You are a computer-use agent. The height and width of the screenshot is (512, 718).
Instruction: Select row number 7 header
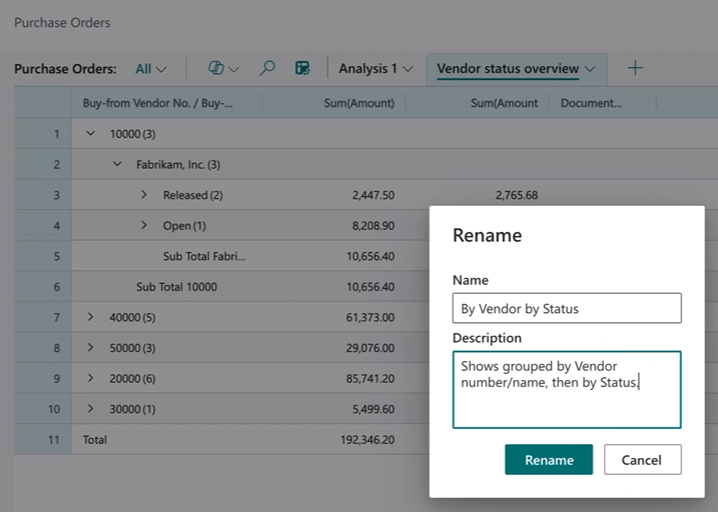click(x=43, y=317)
